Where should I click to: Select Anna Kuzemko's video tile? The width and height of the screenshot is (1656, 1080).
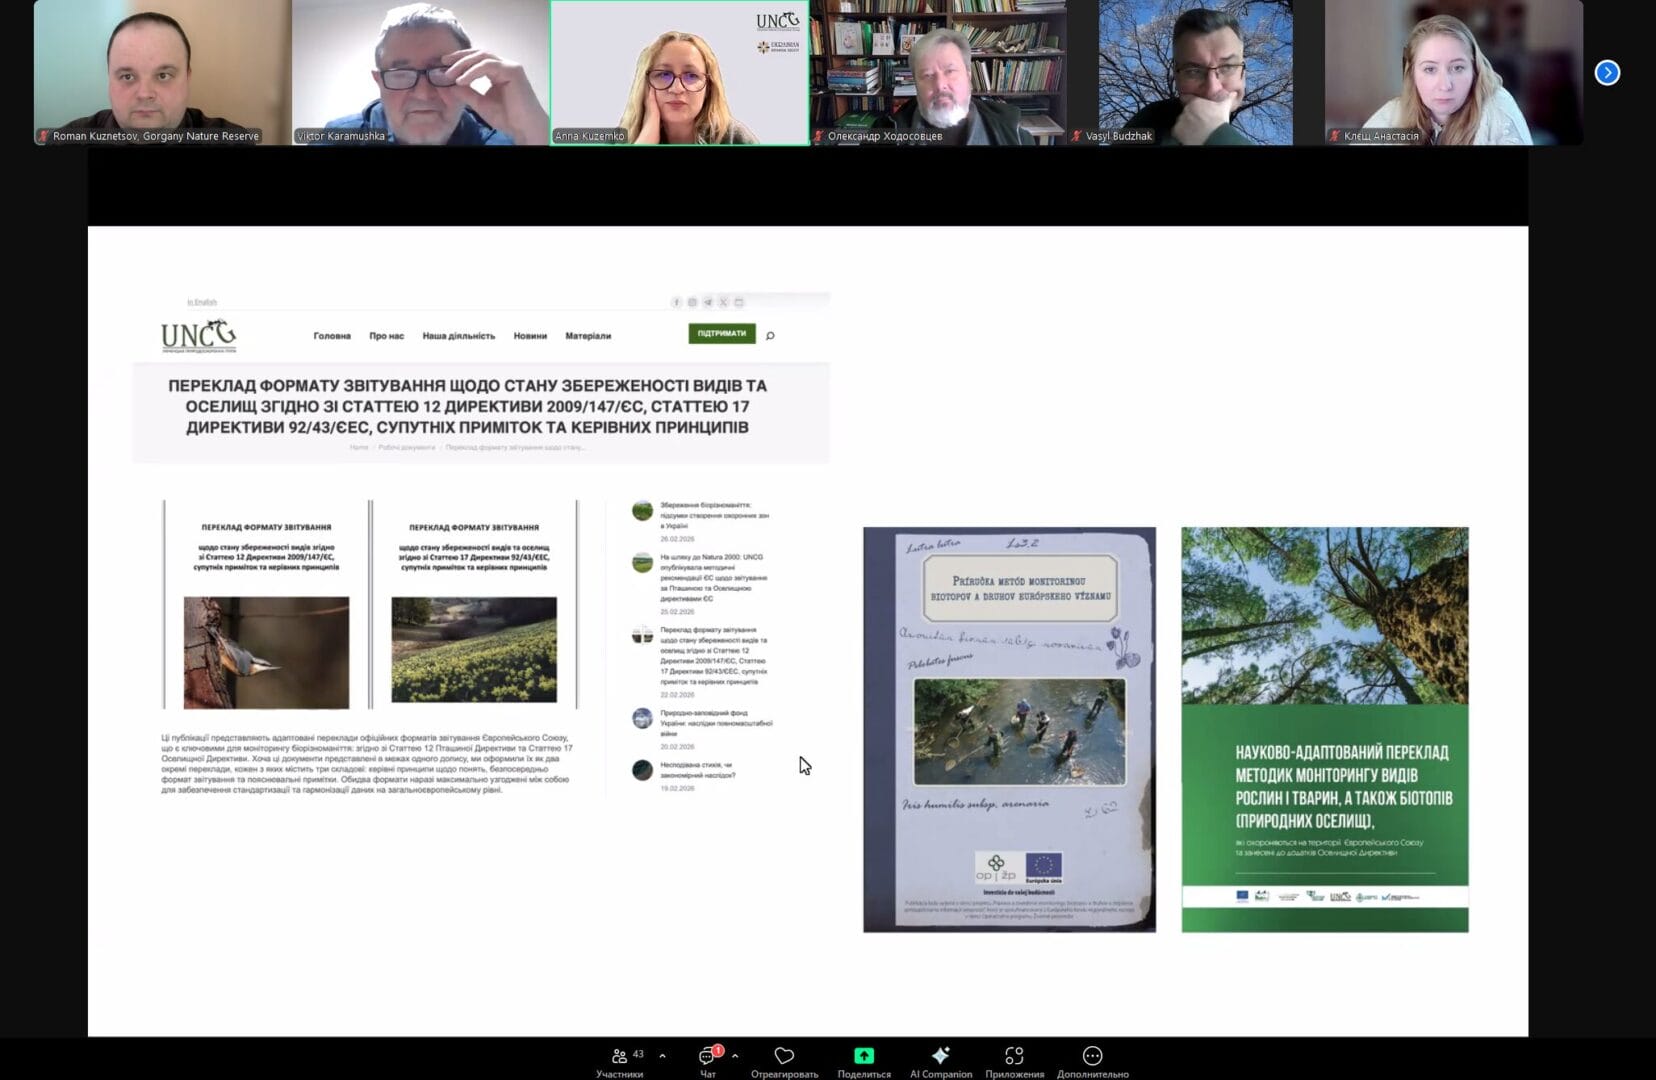click(x=679, y=73)
